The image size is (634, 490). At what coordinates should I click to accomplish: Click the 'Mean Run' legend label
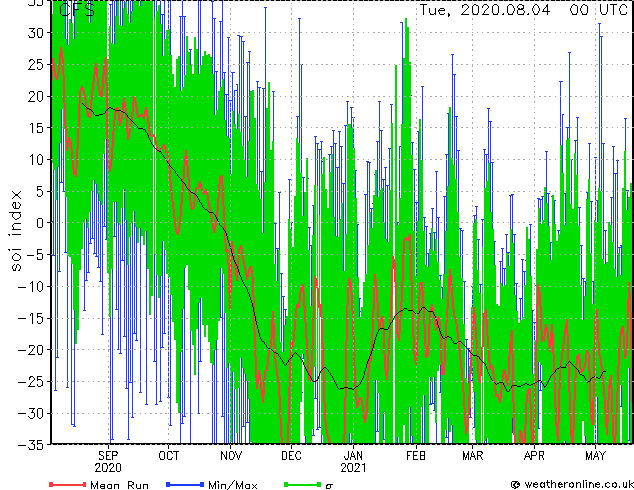click(x=119, y=485)
